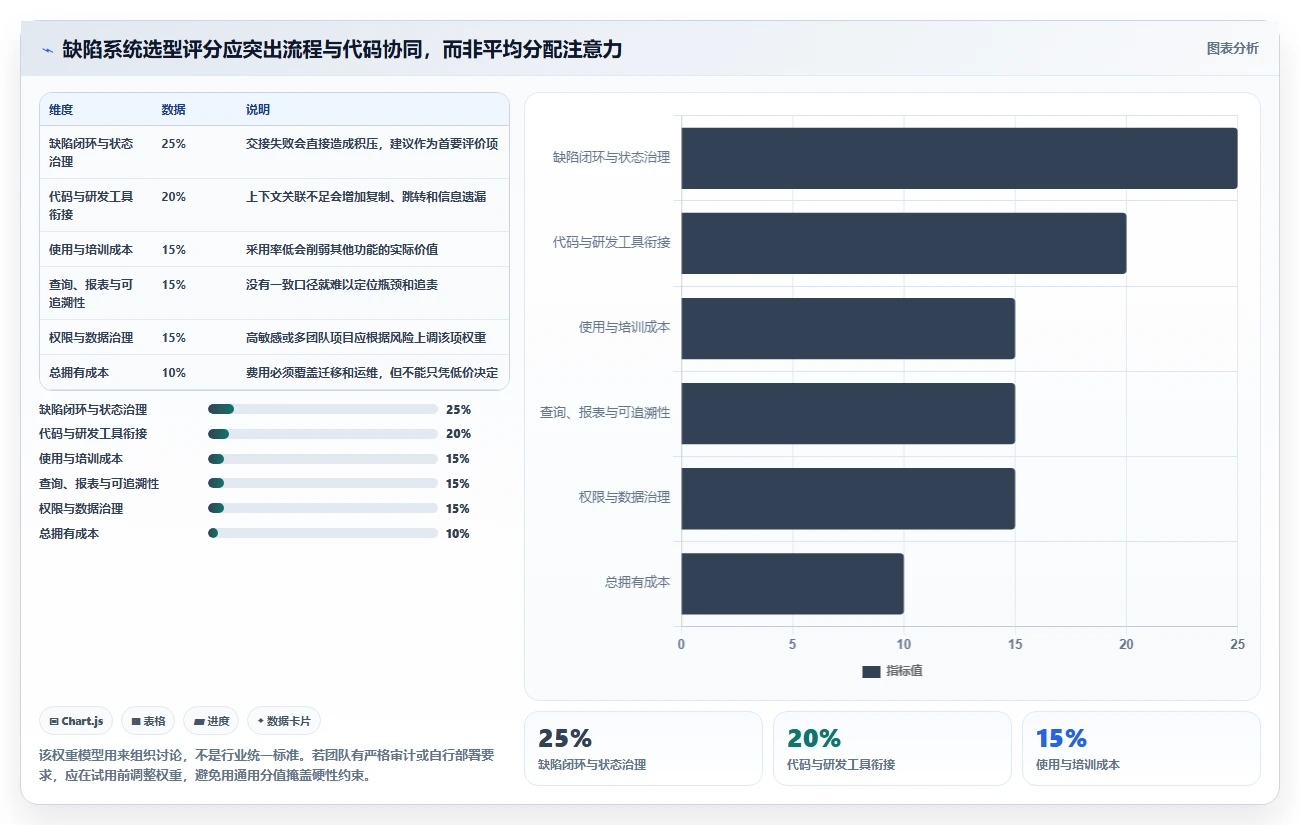Click description 没有一致口径就难以定位瓶颈和追责

pyautogui.click(x=342, y=285)
